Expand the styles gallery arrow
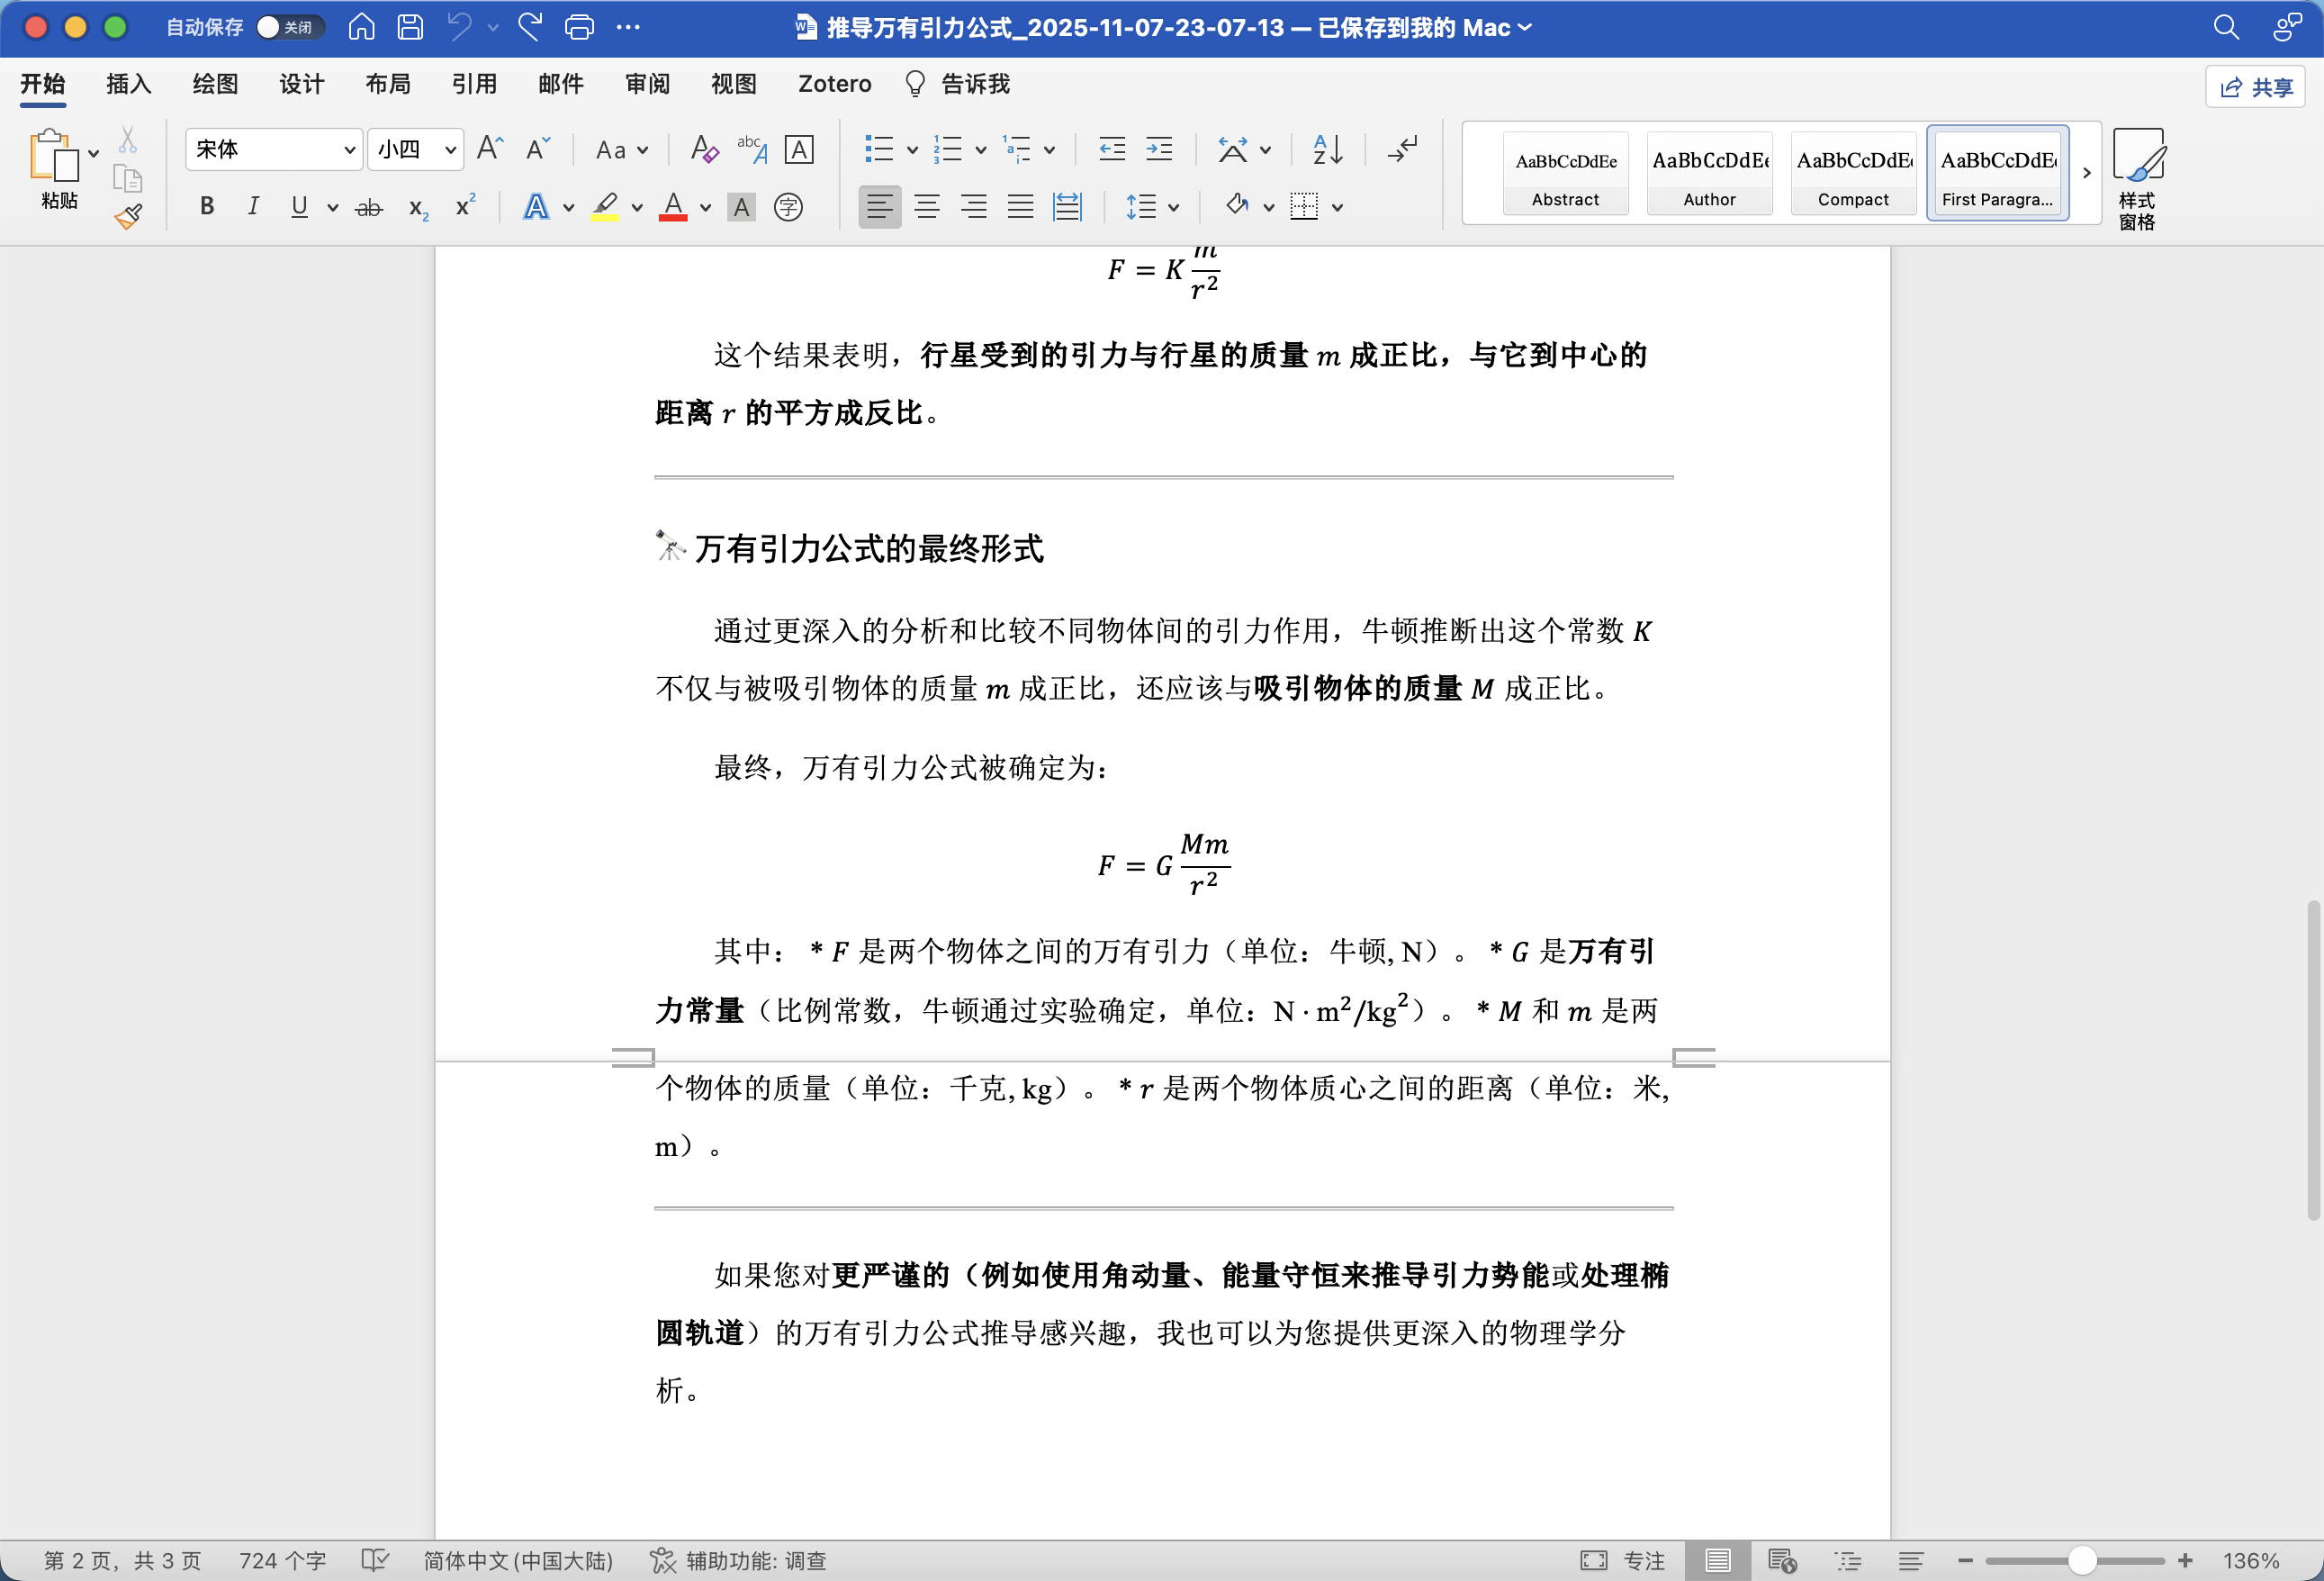Screen dimensions: 2324x1581 [2086, 173]
